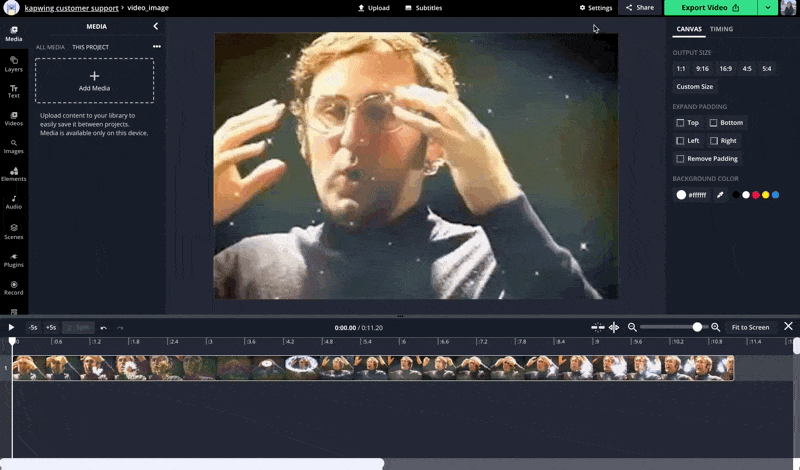Viewport: 800px width, 470px height.
Task: Open the Audio sidebar panel
Action: click(14, 203)
